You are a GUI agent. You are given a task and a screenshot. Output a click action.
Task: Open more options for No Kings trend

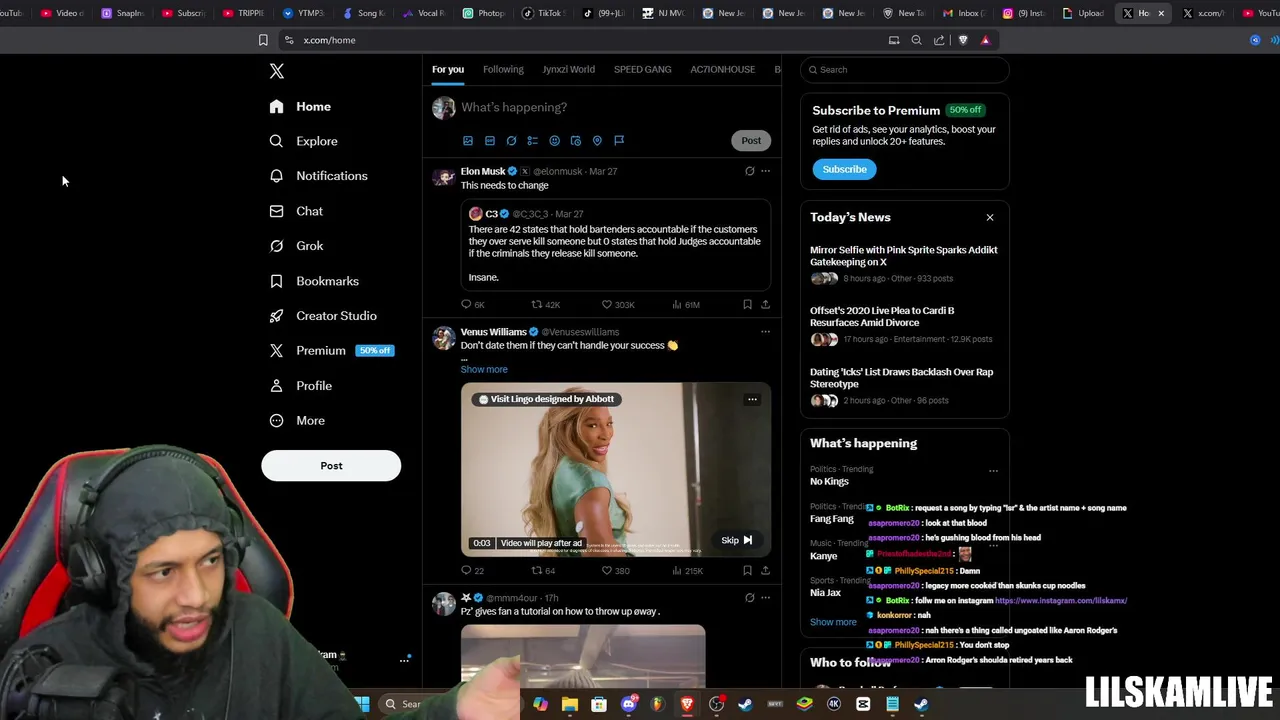(x=993, y=471)
